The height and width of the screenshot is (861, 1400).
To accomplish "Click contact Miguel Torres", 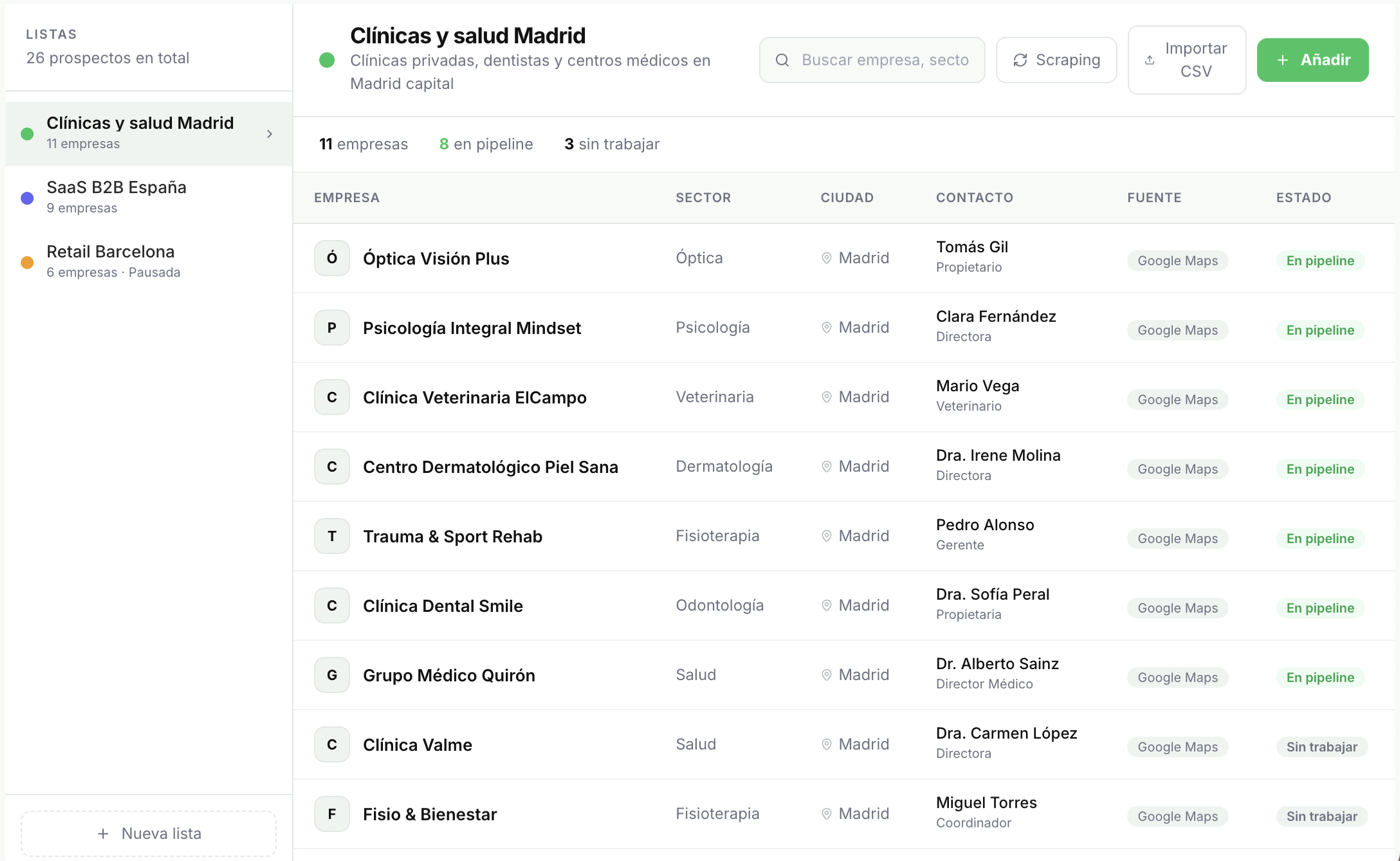I will tap(986, 803).
